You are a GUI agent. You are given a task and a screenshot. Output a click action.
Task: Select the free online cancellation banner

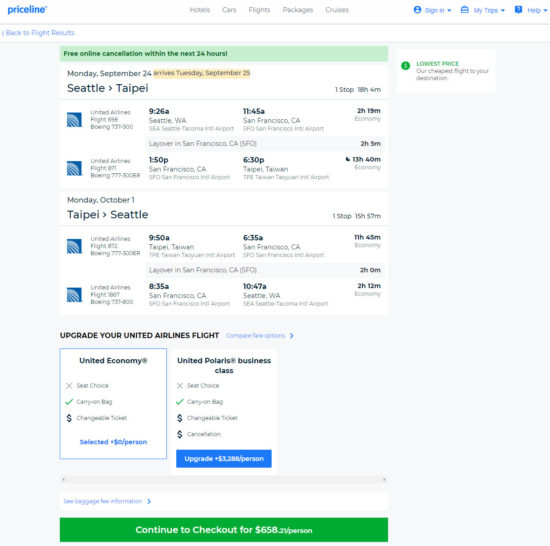(x=224, y=54)
